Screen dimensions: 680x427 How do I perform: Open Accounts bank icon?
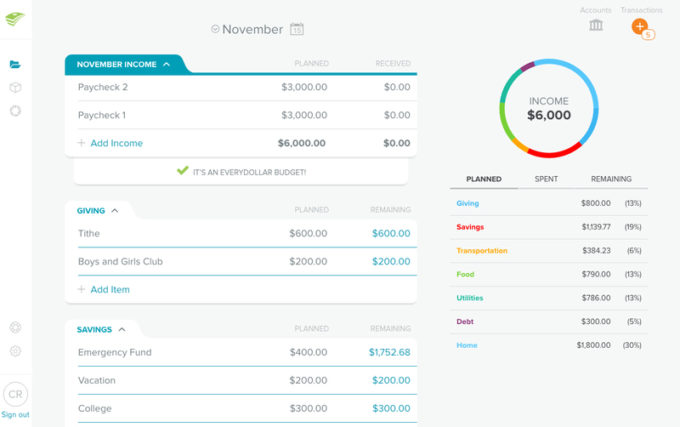click(596, 25)
